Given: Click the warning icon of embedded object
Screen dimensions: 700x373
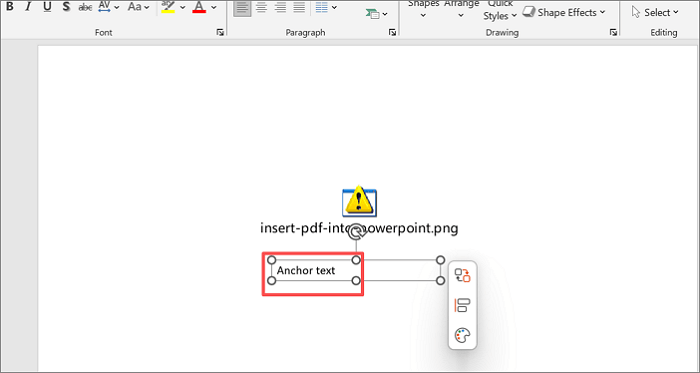Looking at the screenshot, I should [x=359, y=200].
